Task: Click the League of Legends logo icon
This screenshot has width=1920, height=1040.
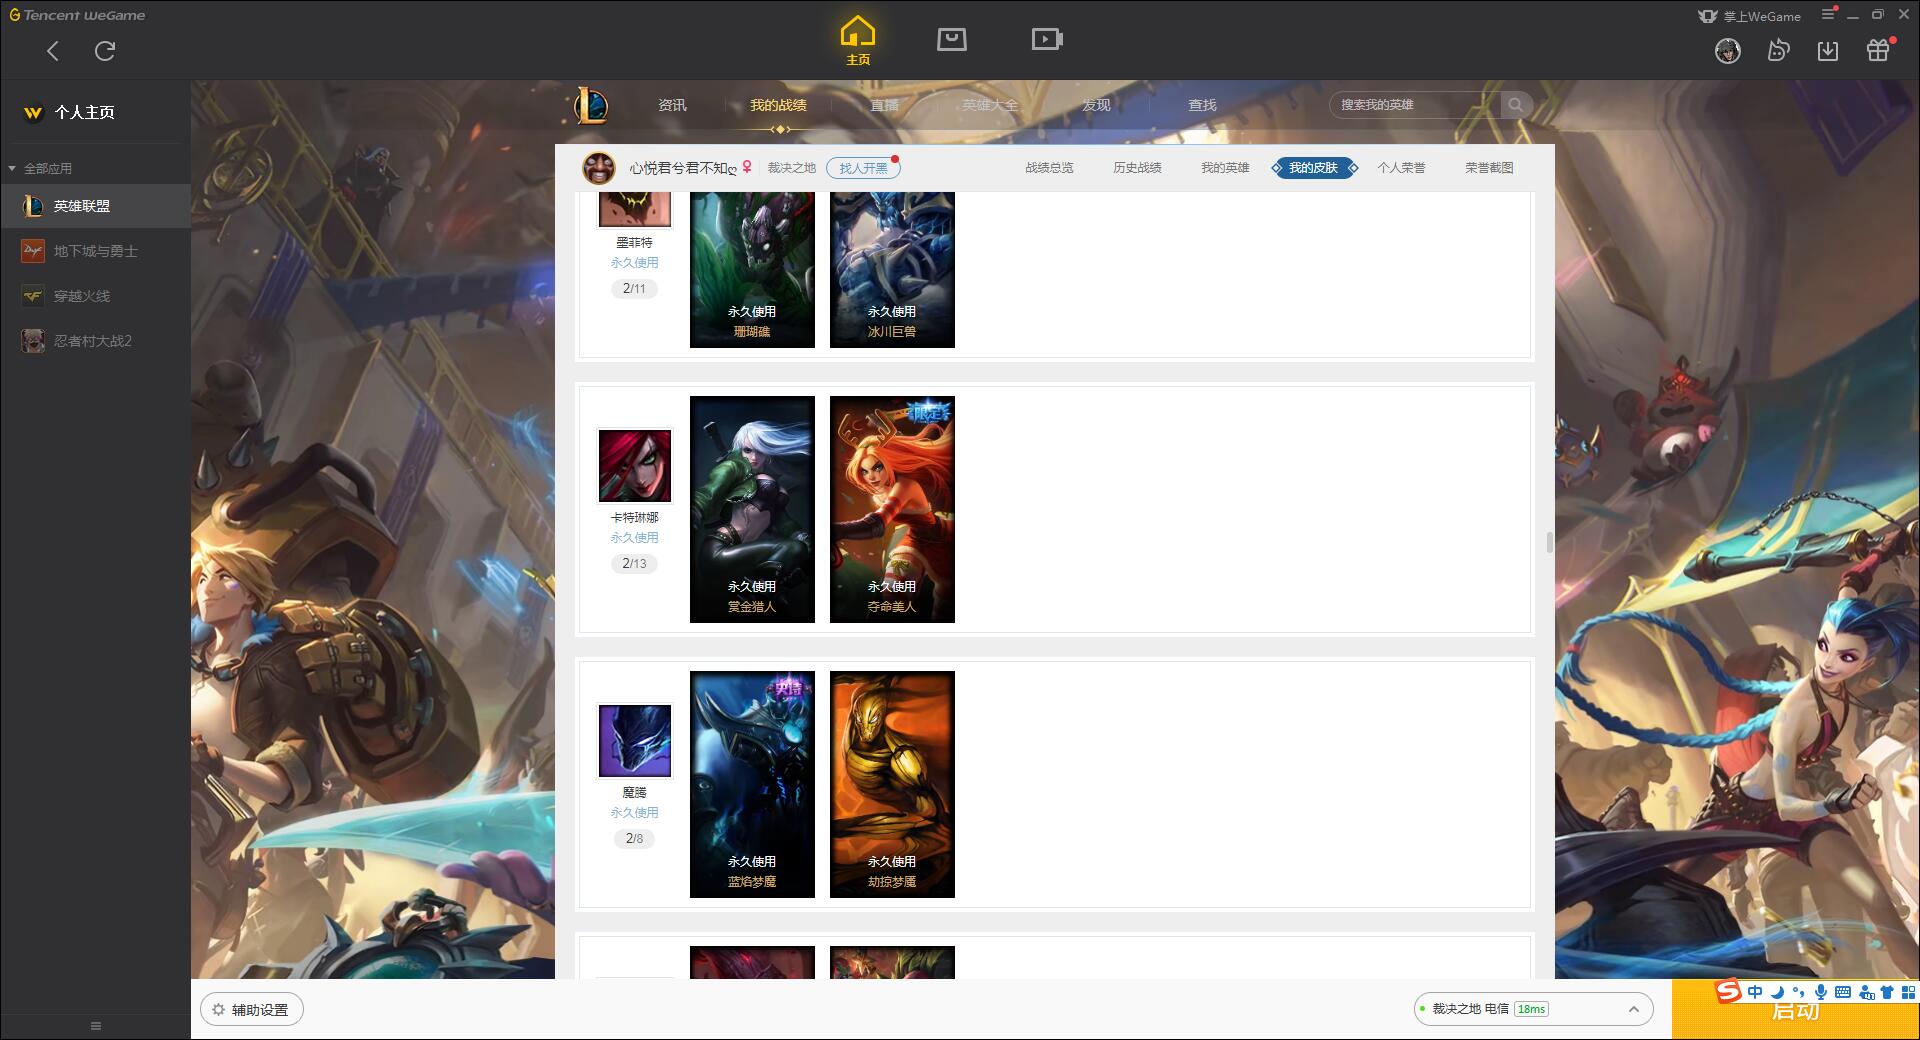Action: click(x=591, y=105)
